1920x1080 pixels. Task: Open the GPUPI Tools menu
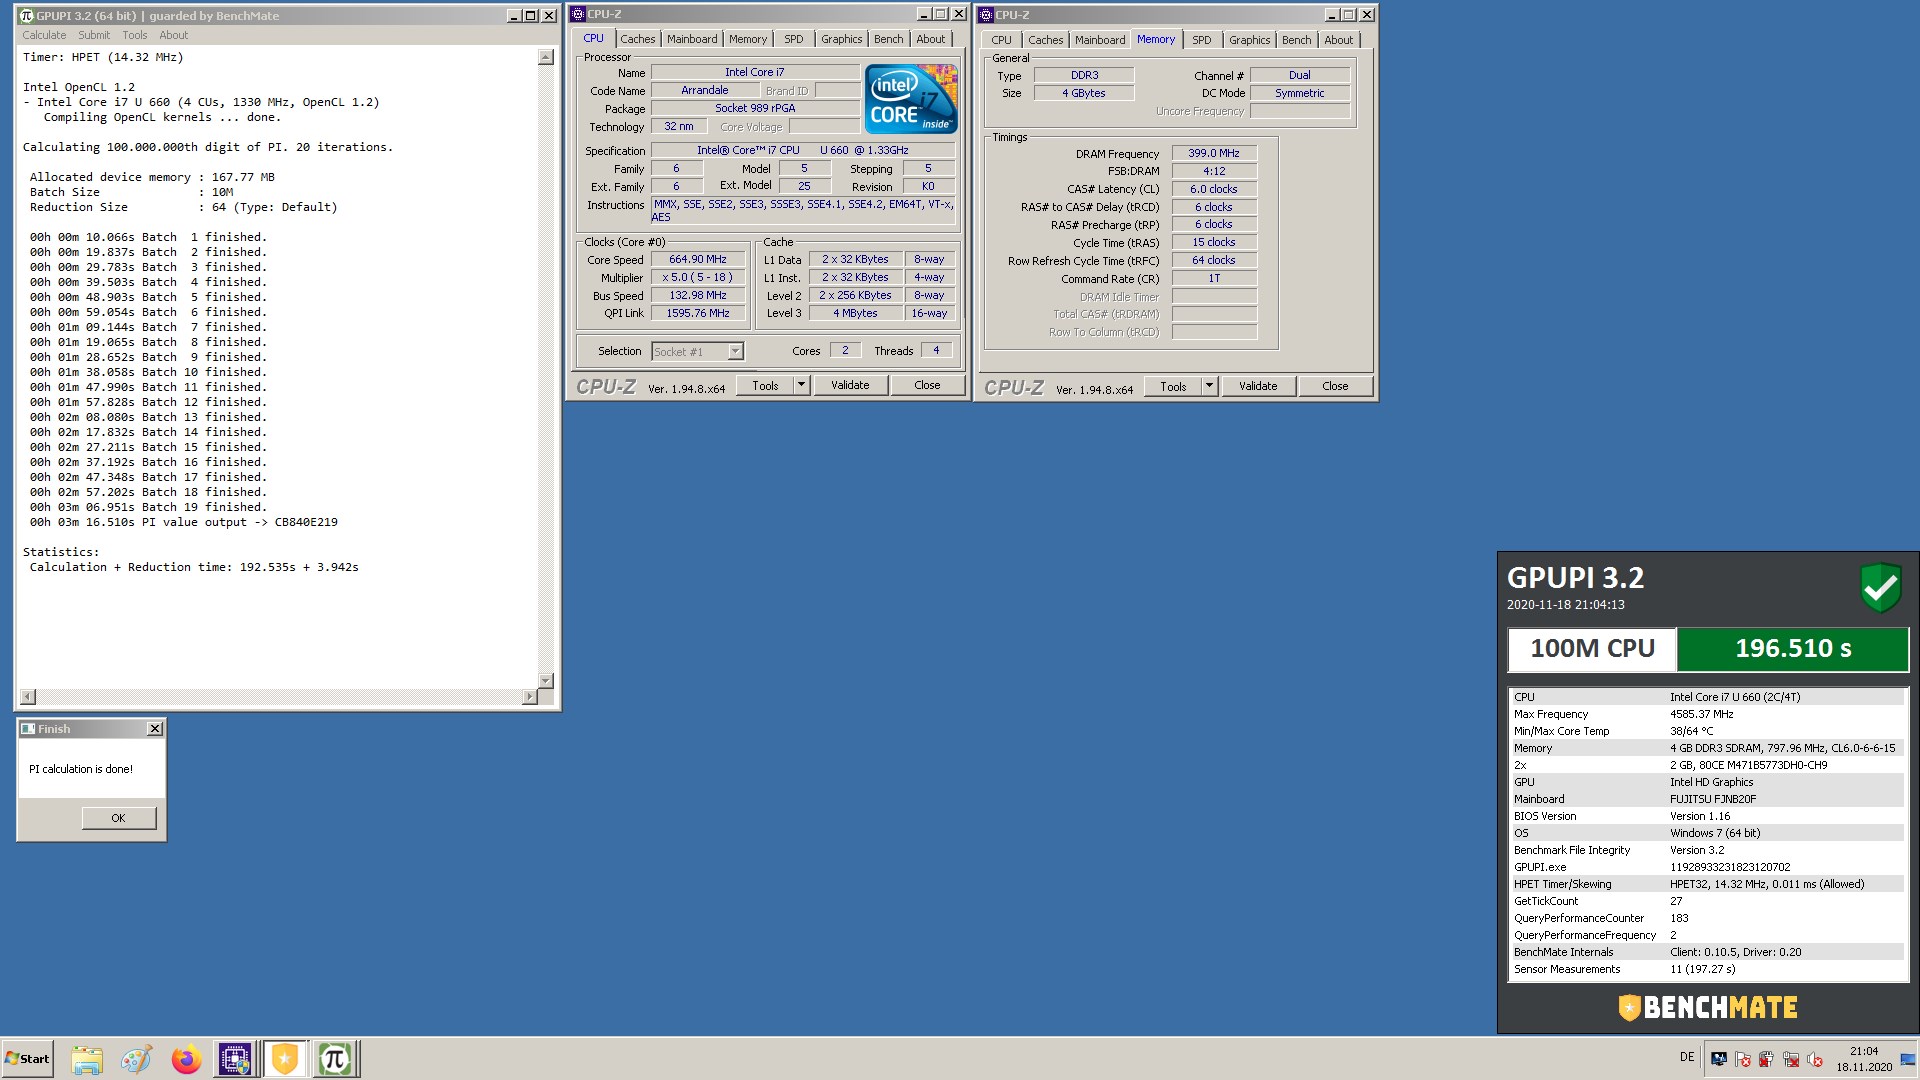click(x=134, y=35)
